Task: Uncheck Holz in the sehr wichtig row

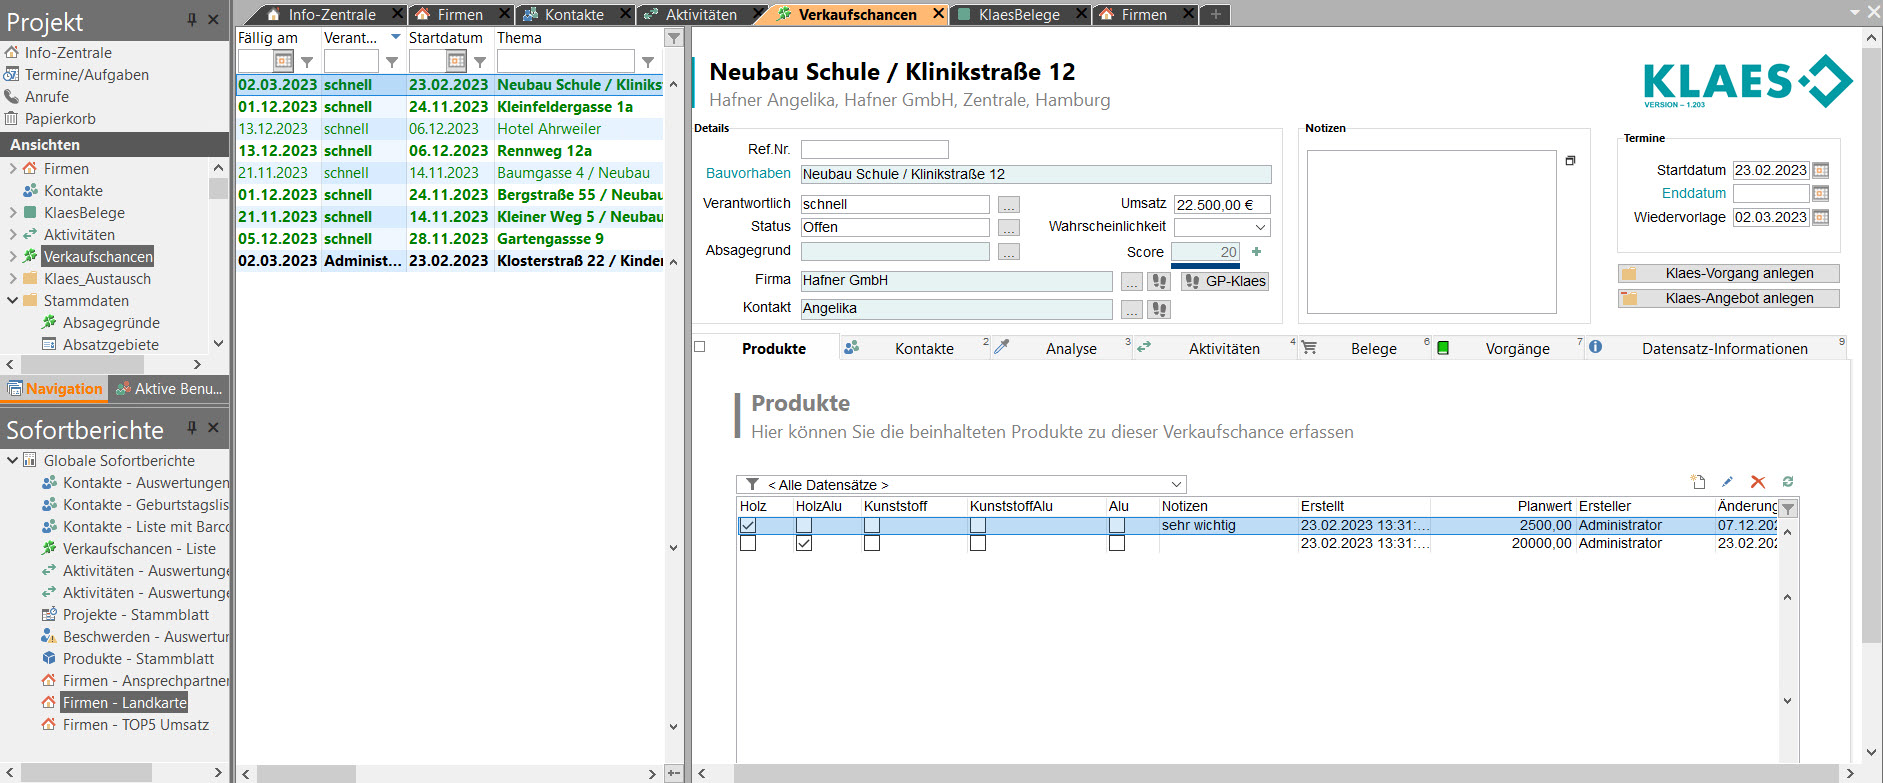Action: 748,525
